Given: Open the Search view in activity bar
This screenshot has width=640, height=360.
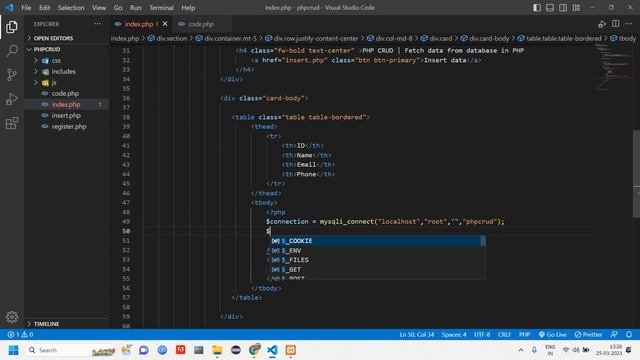Looking at the screenshot, I should (x=12, y=51).
